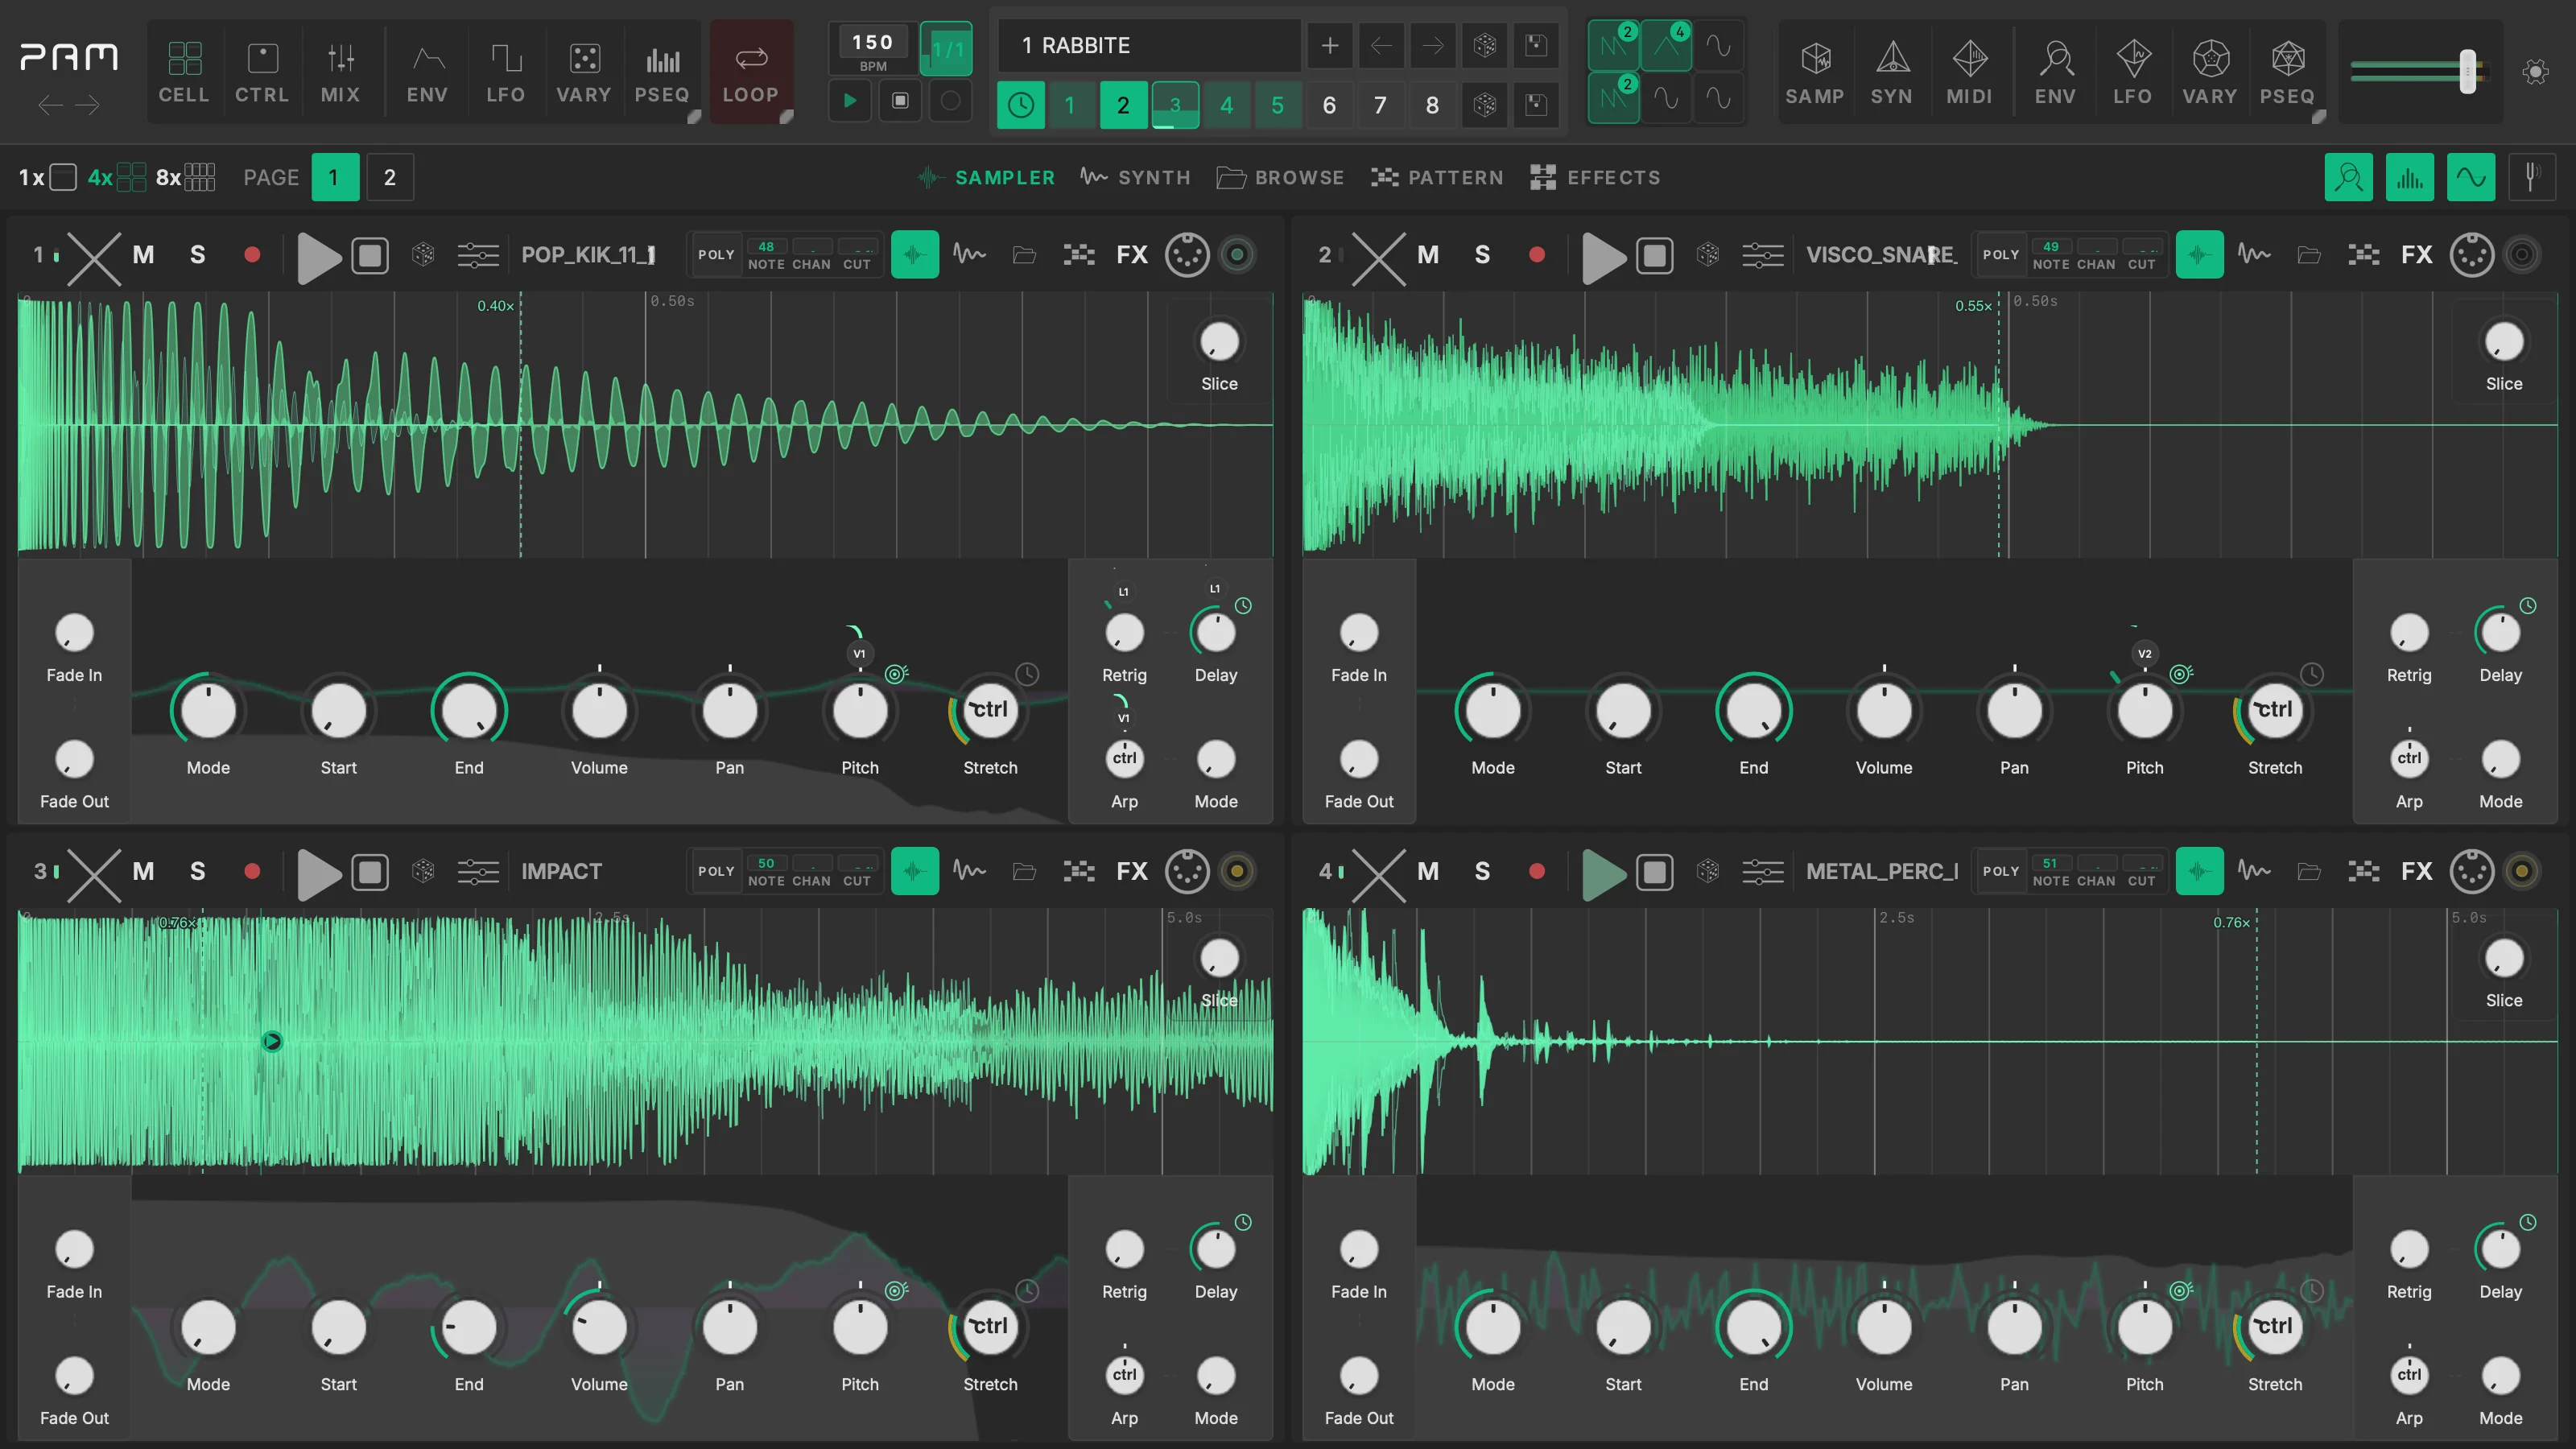Screen dimensions: 2576x1449
Task: Solo cell 2 with S button
Action: coord(1482,255)
